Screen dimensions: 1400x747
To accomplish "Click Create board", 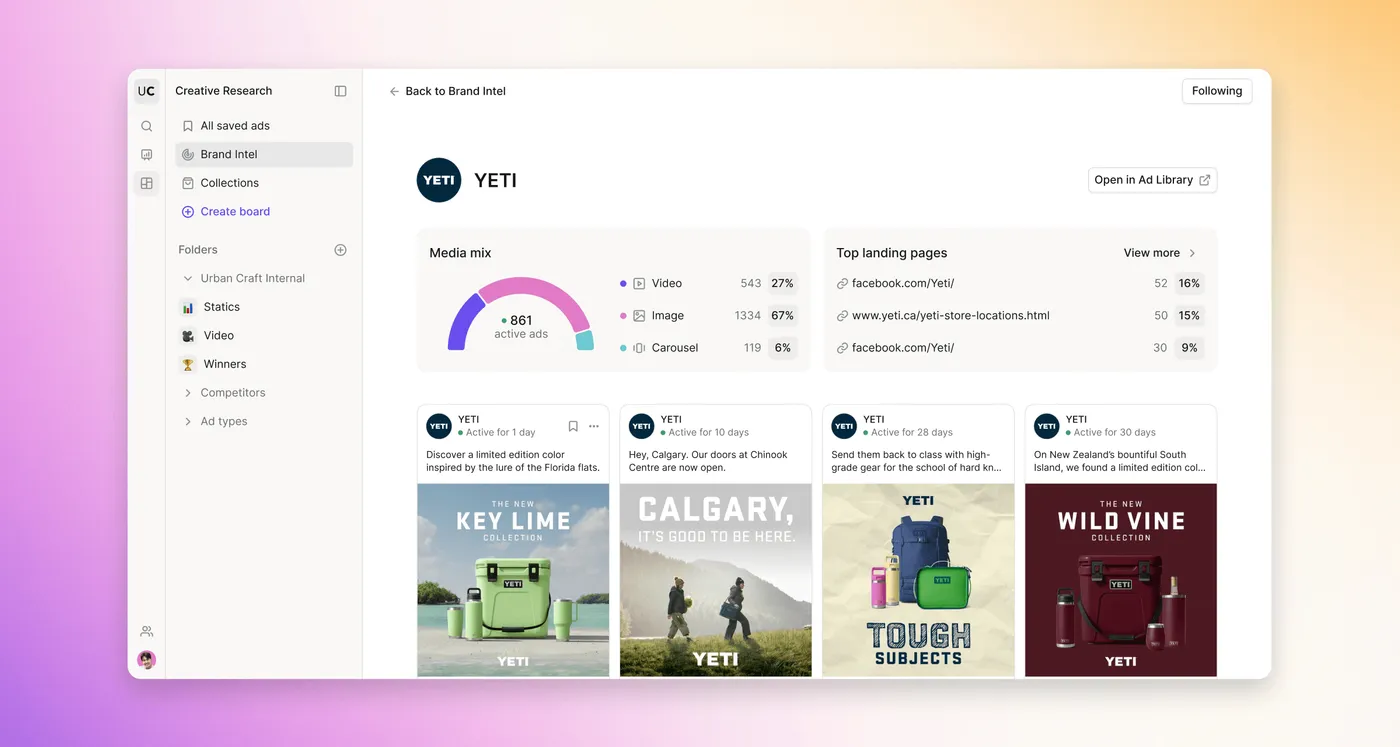I will pyautogui.click(x=235, y=212).
